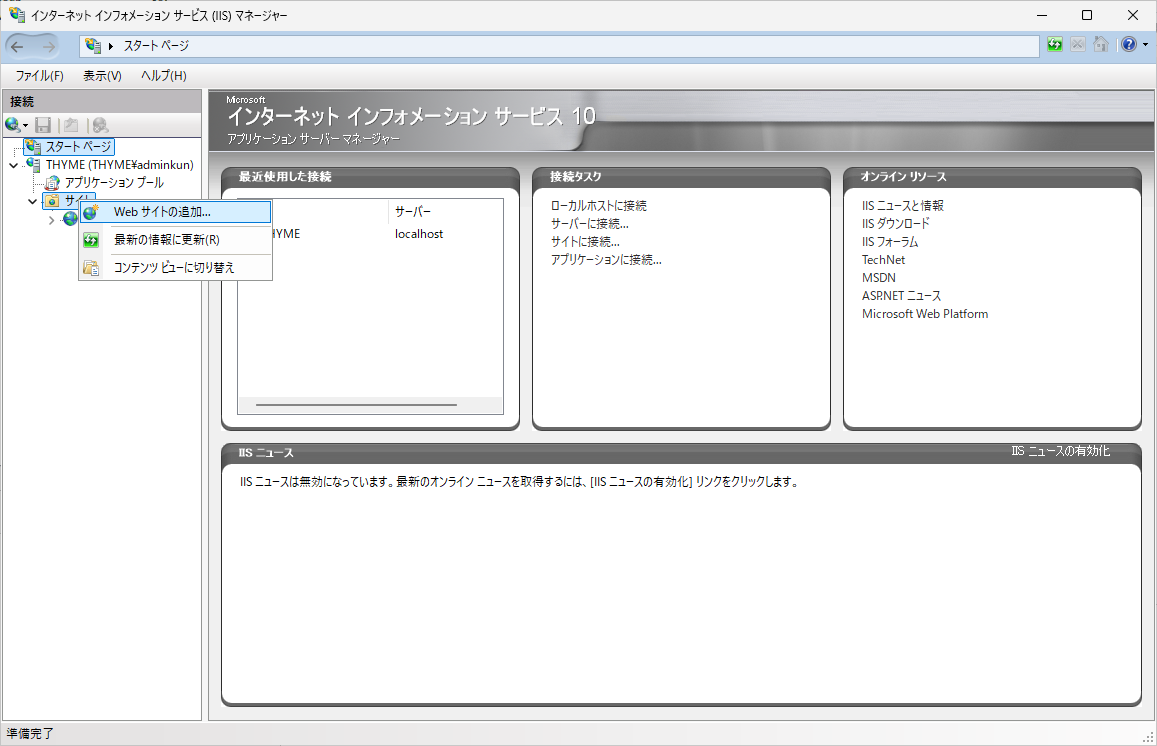Open アプリケーション プール in the tree

pos(114,182)
